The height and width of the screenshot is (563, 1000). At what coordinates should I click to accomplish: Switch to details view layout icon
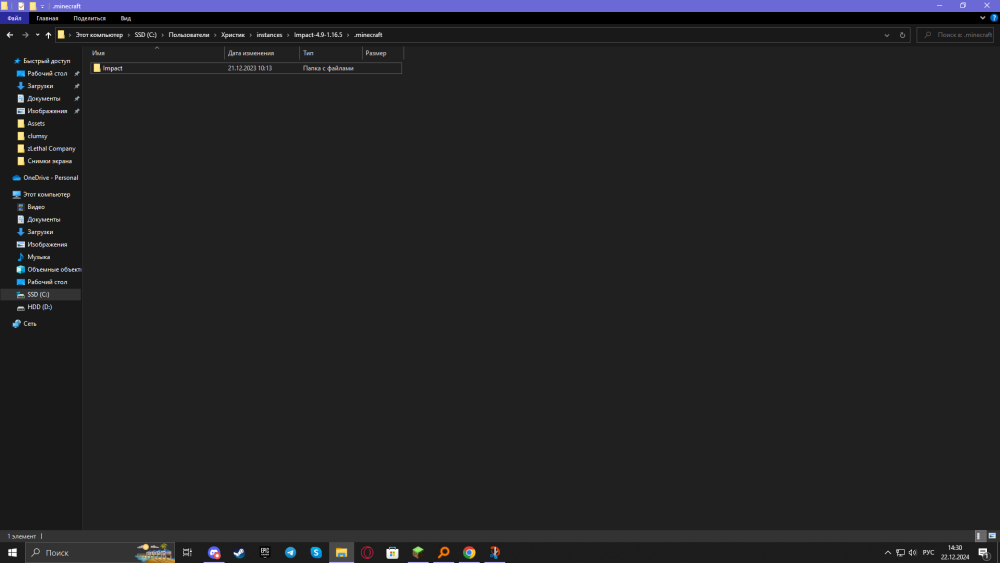(x=980, y=536)
